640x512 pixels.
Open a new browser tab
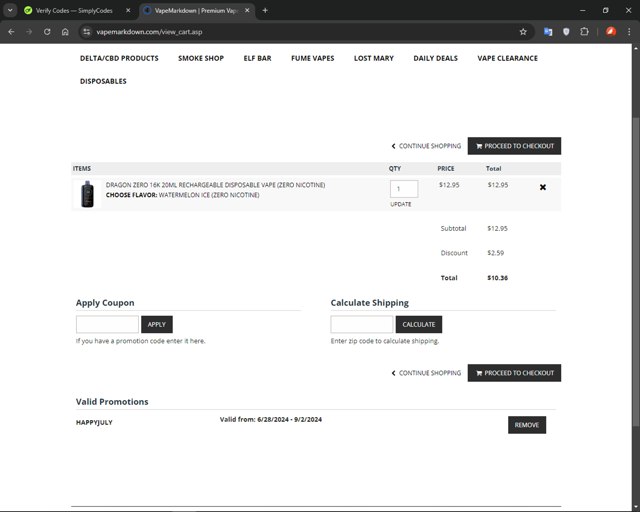point(265,11)
